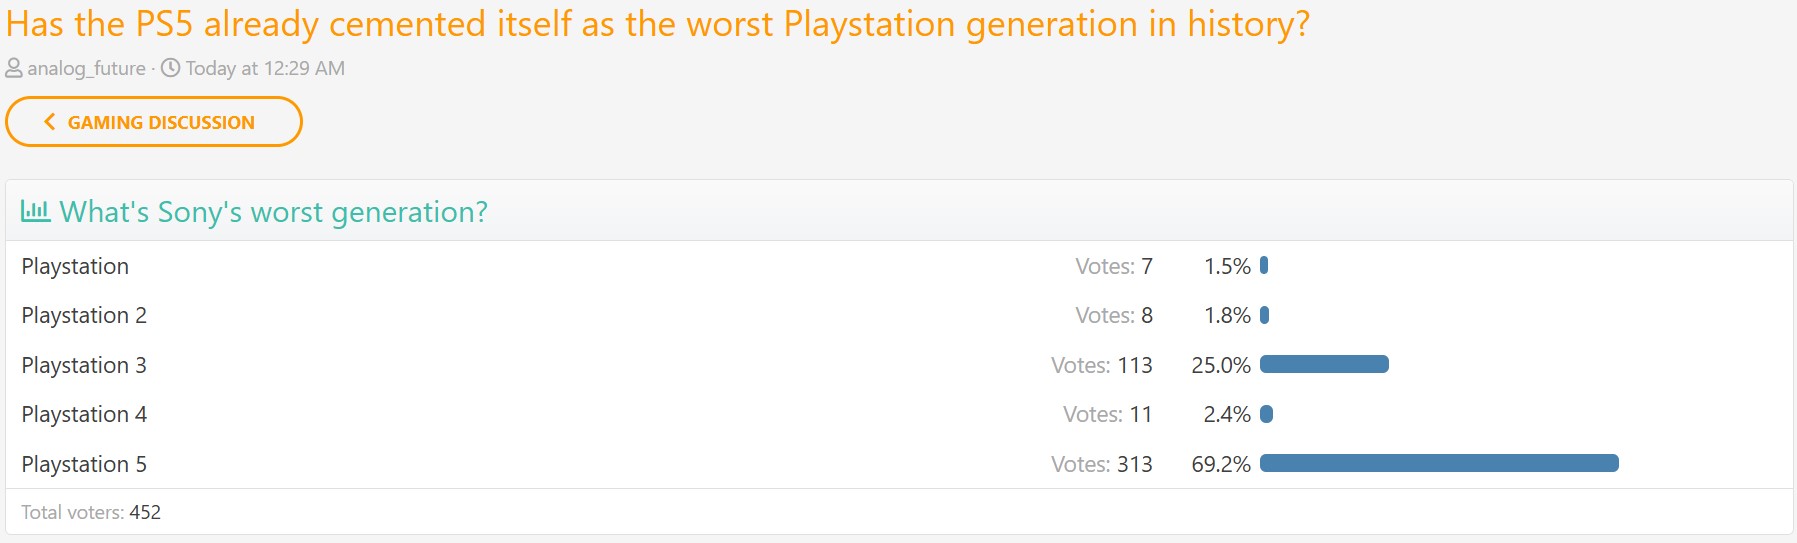Click the Playstation 5 result bar at 69.2%
This screenshot has height=543, width=1797.
(1439, 463)
